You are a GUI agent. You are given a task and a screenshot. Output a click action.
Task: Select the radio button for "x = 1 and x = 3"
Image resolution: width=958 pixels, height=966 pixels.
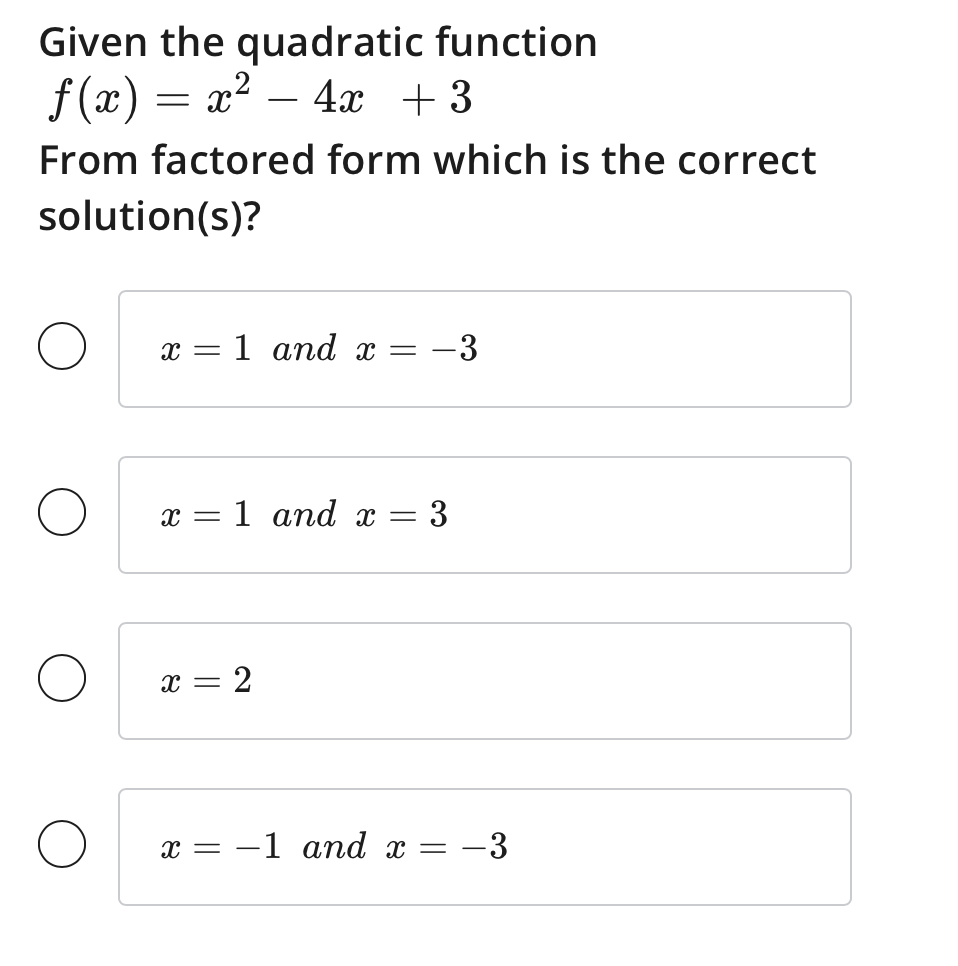coord(61,514)
